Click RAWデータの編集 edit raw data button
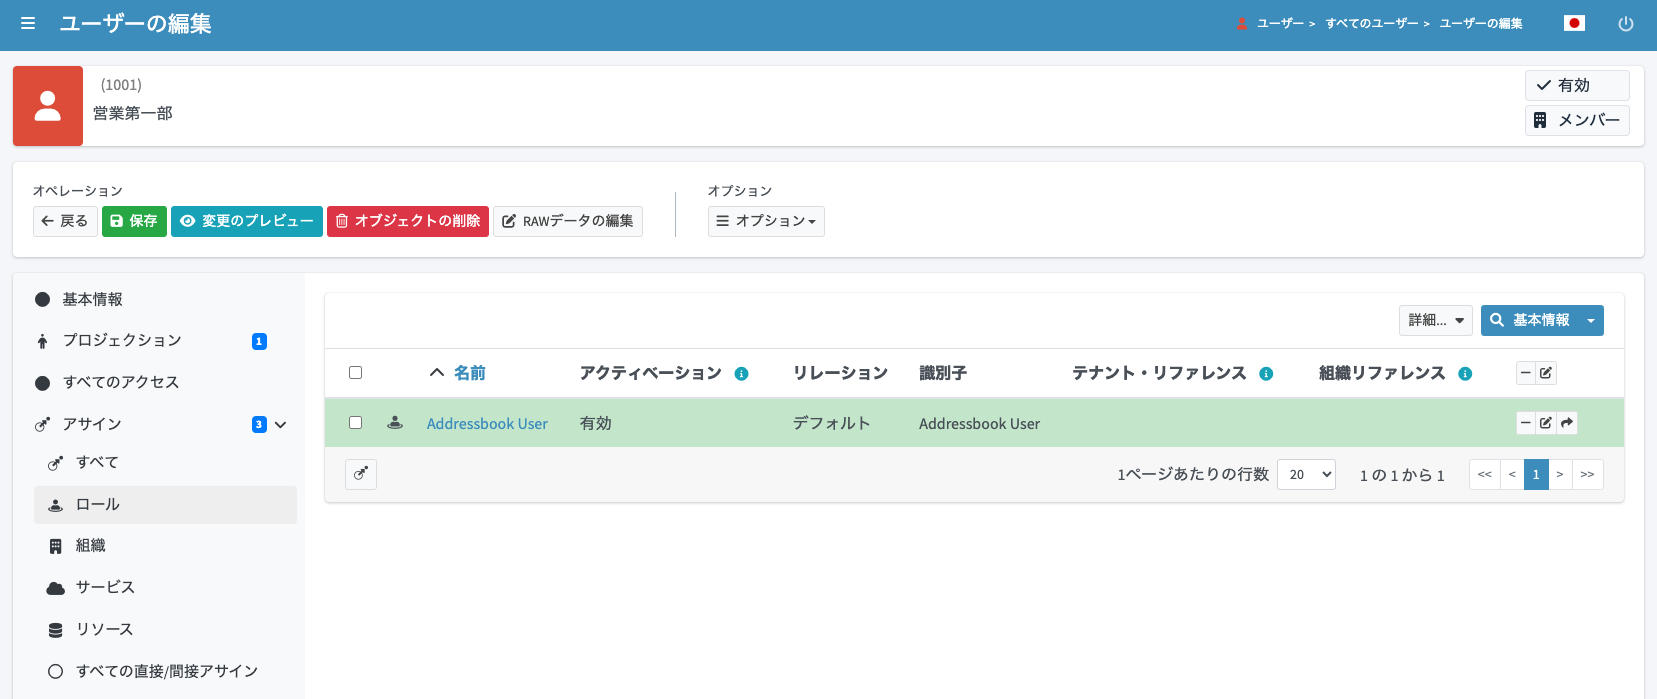Screen dimensions: 1657x699 (568, 221)
